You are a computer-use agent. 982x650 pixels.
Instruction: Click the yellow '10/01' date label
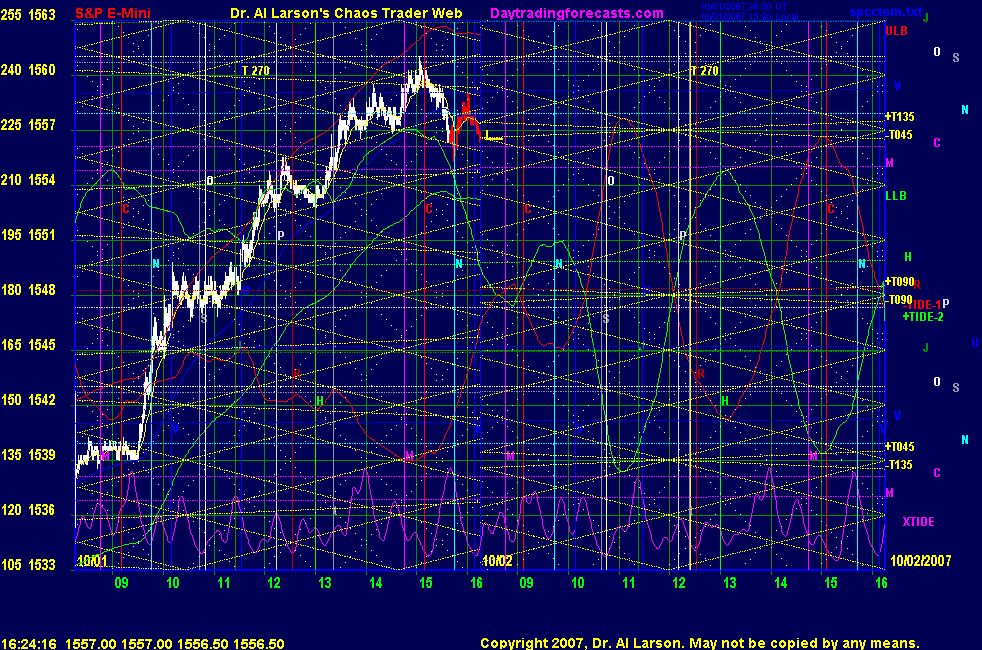(92, 560)
